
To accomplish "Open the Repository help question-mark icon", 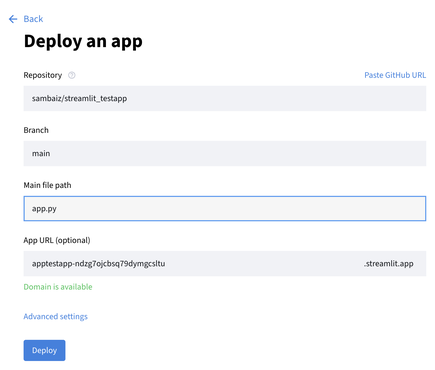I will coord(72,75).
